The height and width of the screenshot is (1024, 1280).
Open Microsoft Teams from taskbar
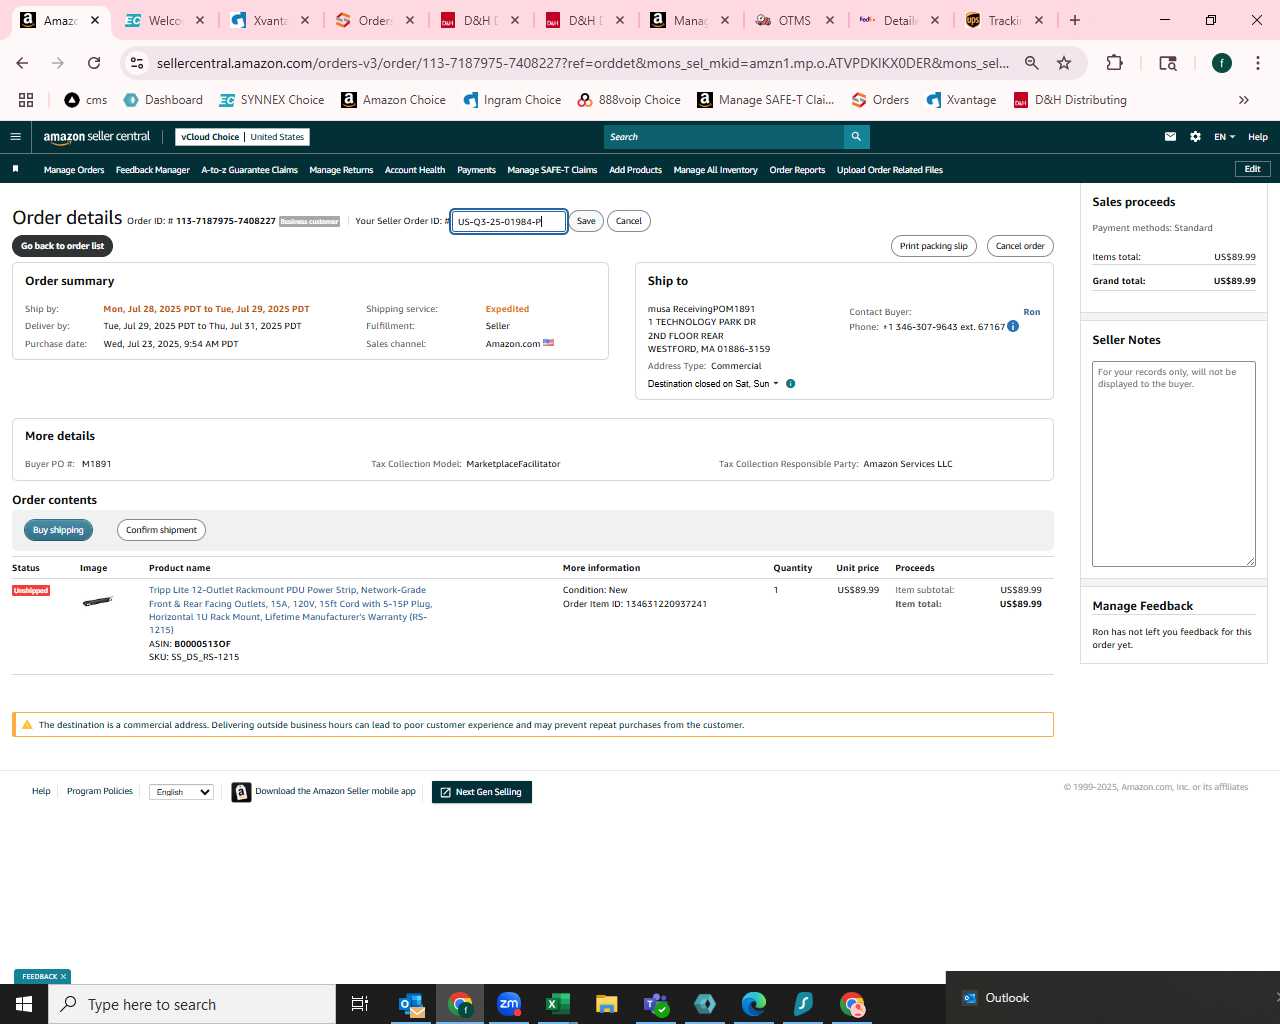click(x=656, y=1004)
